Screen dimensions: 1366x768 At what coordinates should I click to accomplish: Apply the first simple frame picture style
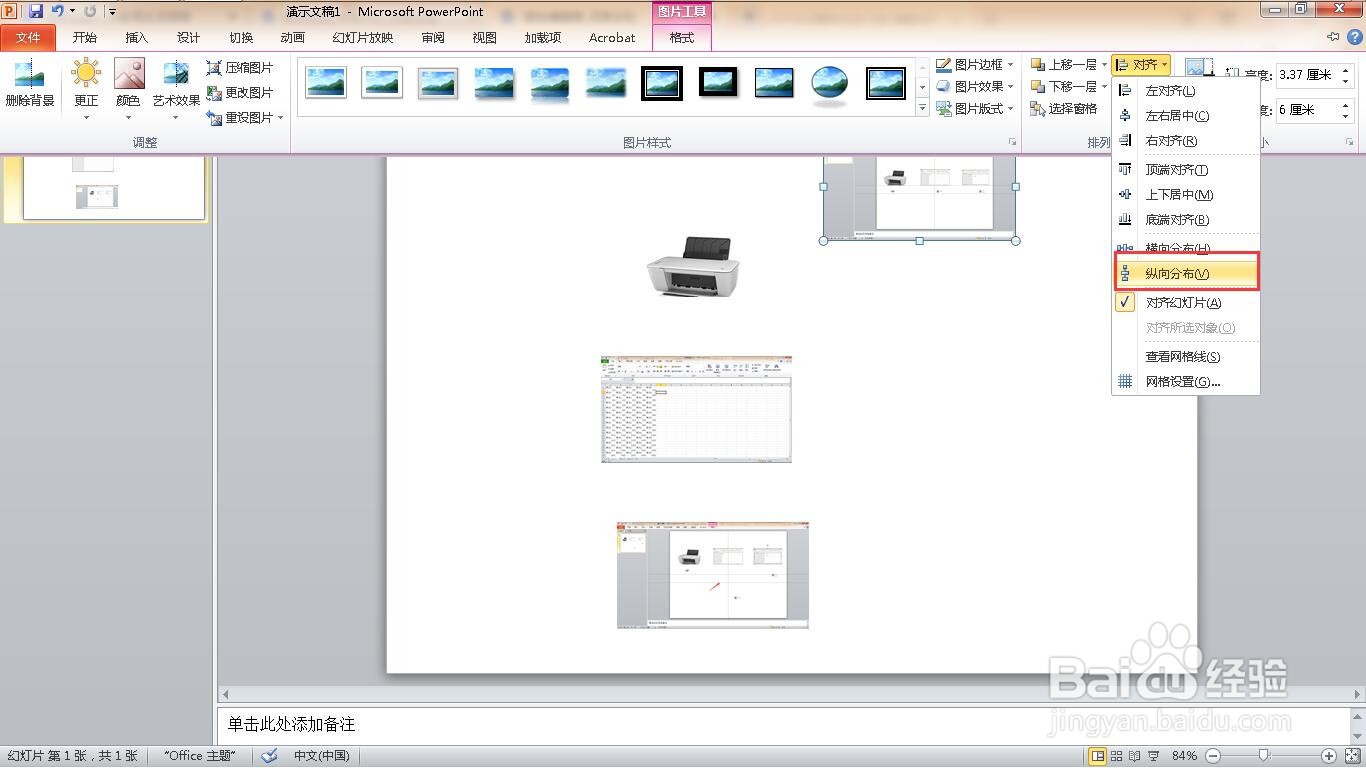tap(326, 83)
